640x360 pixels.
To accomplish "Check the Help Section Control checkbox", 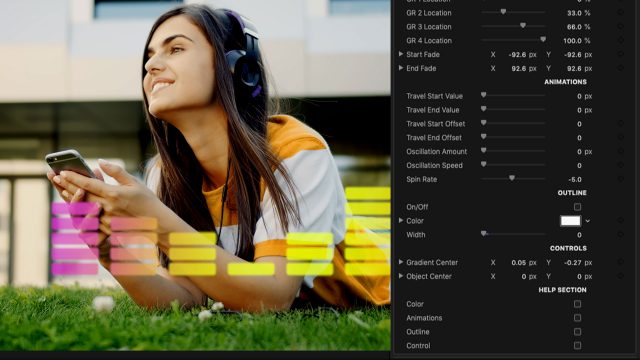I will coord(577,346).
